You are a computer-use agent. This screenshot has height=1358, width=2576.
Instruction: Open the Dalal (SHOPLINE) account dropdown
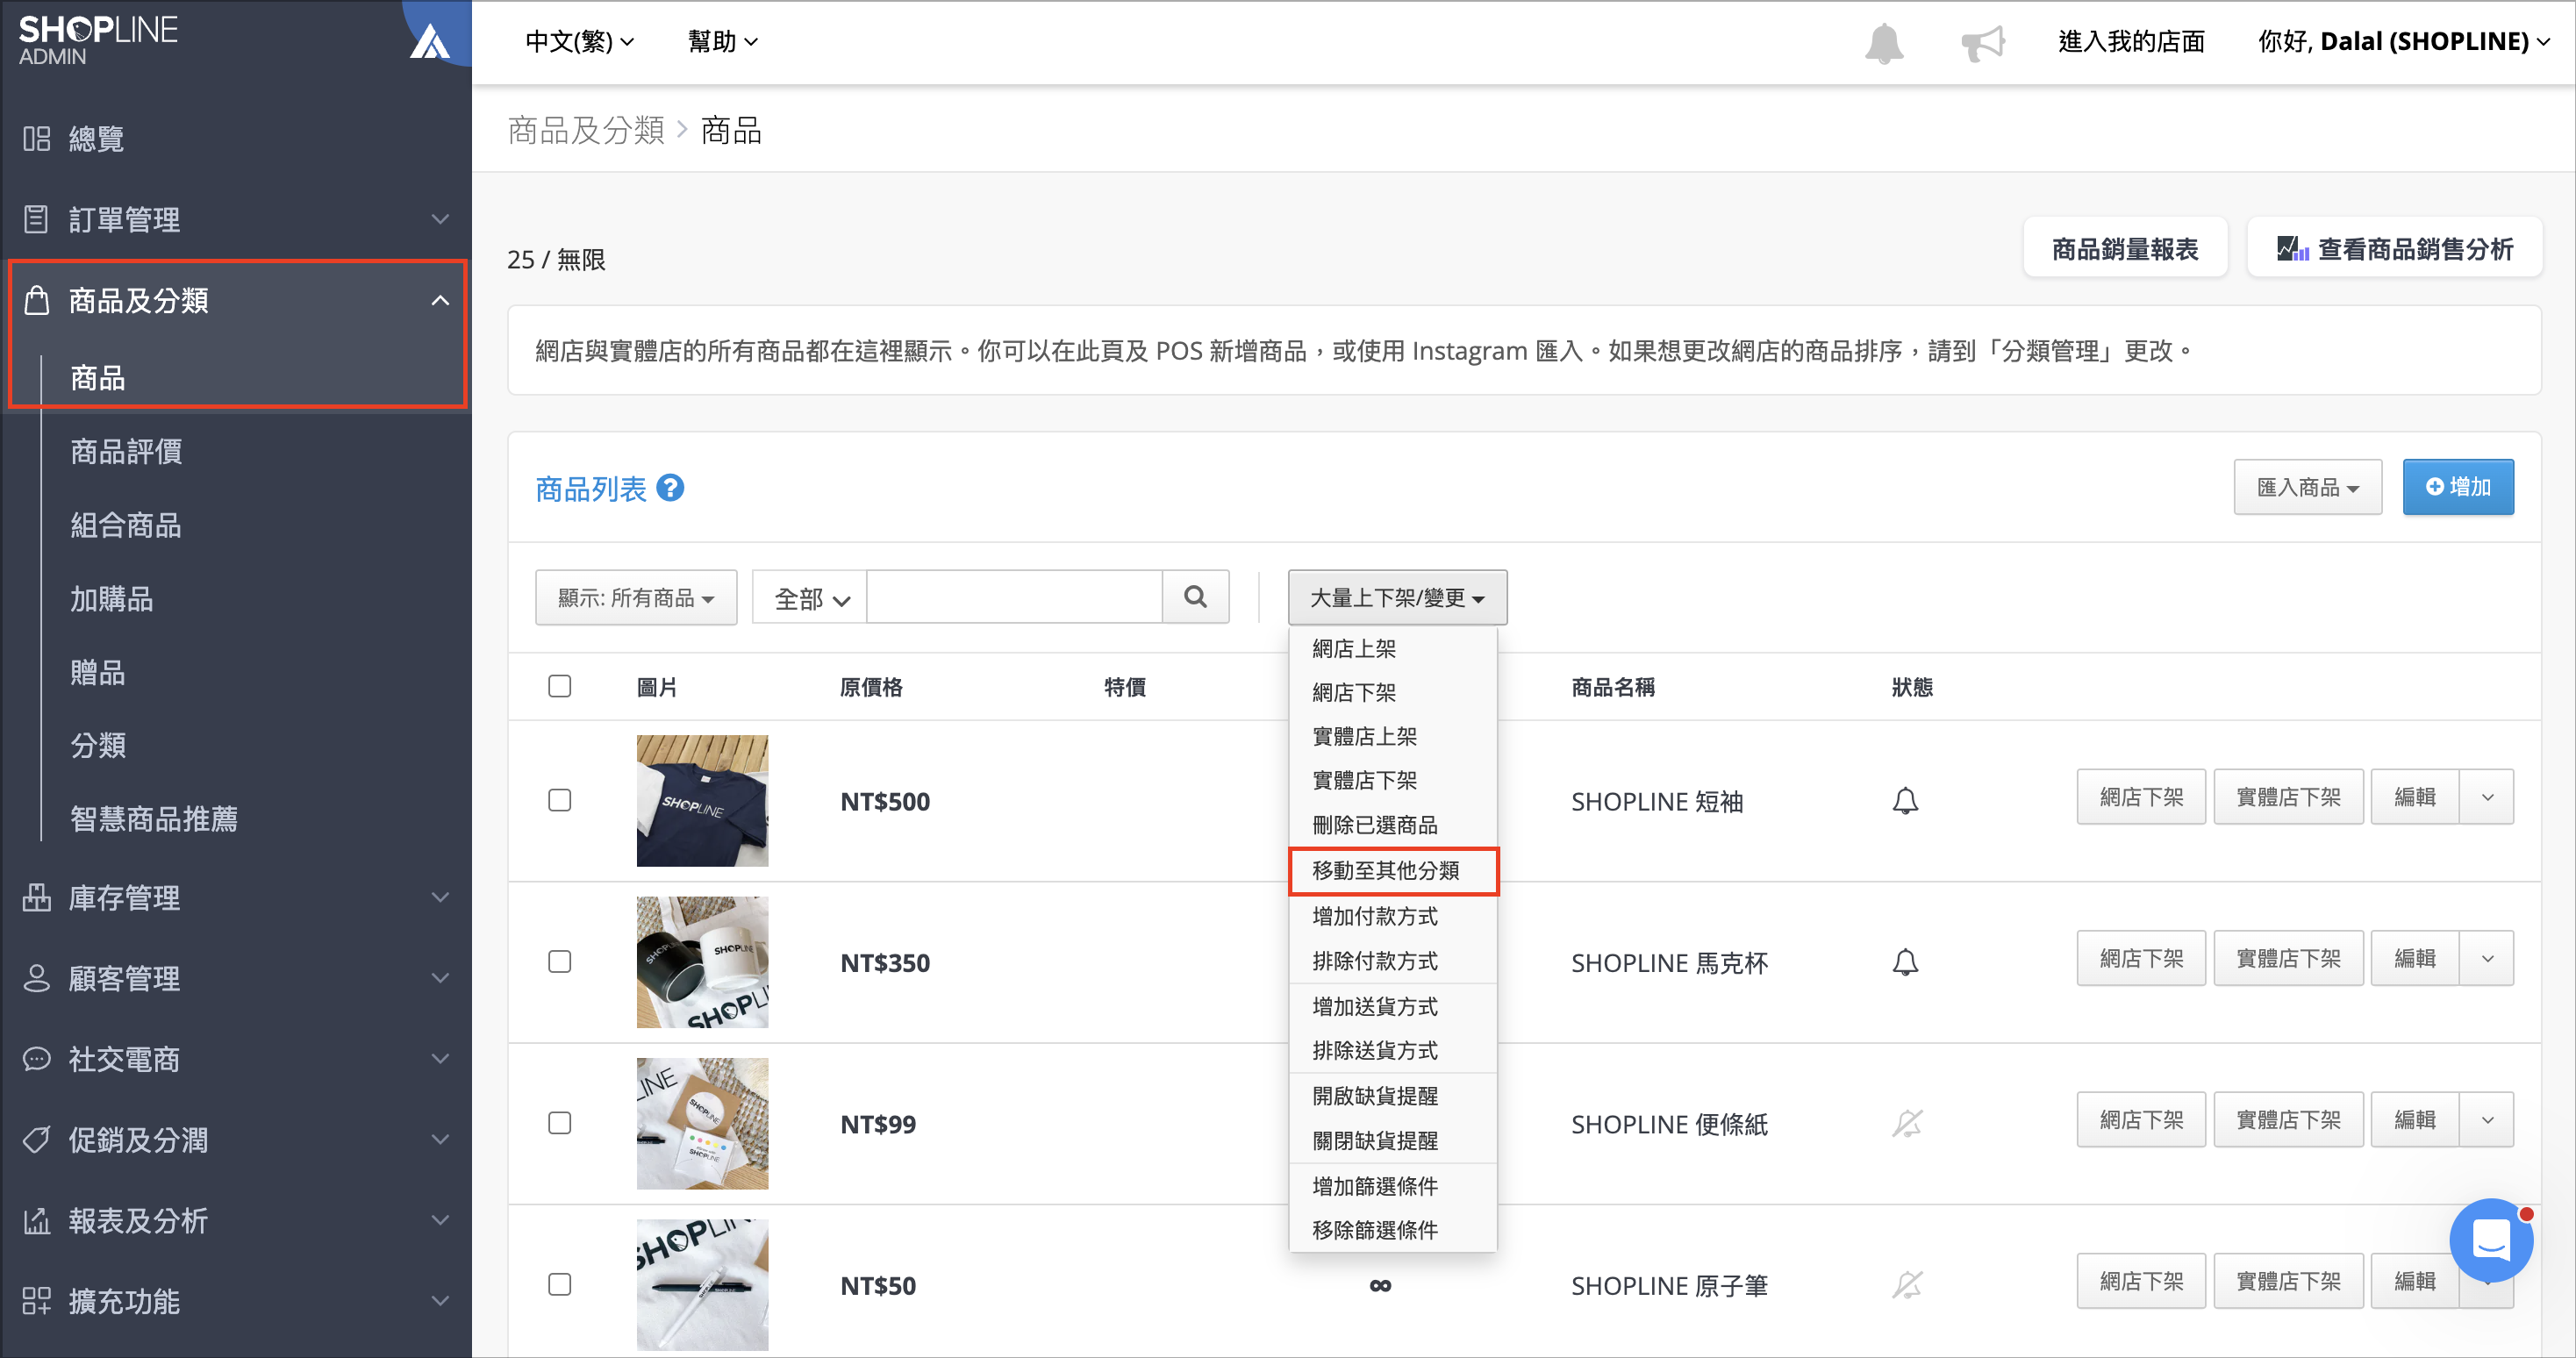pyautogui.click(x=2404, y=42)
